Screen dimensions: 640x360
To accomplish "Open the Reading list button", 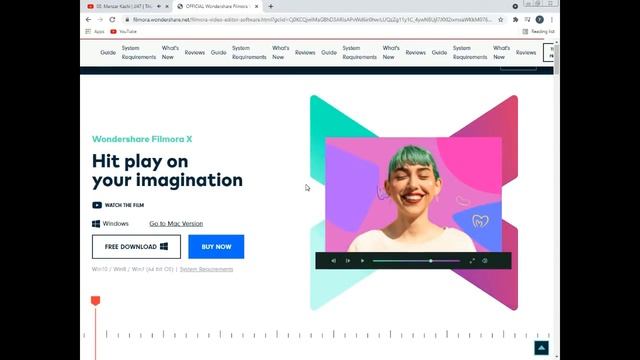I will coord(539,31).
